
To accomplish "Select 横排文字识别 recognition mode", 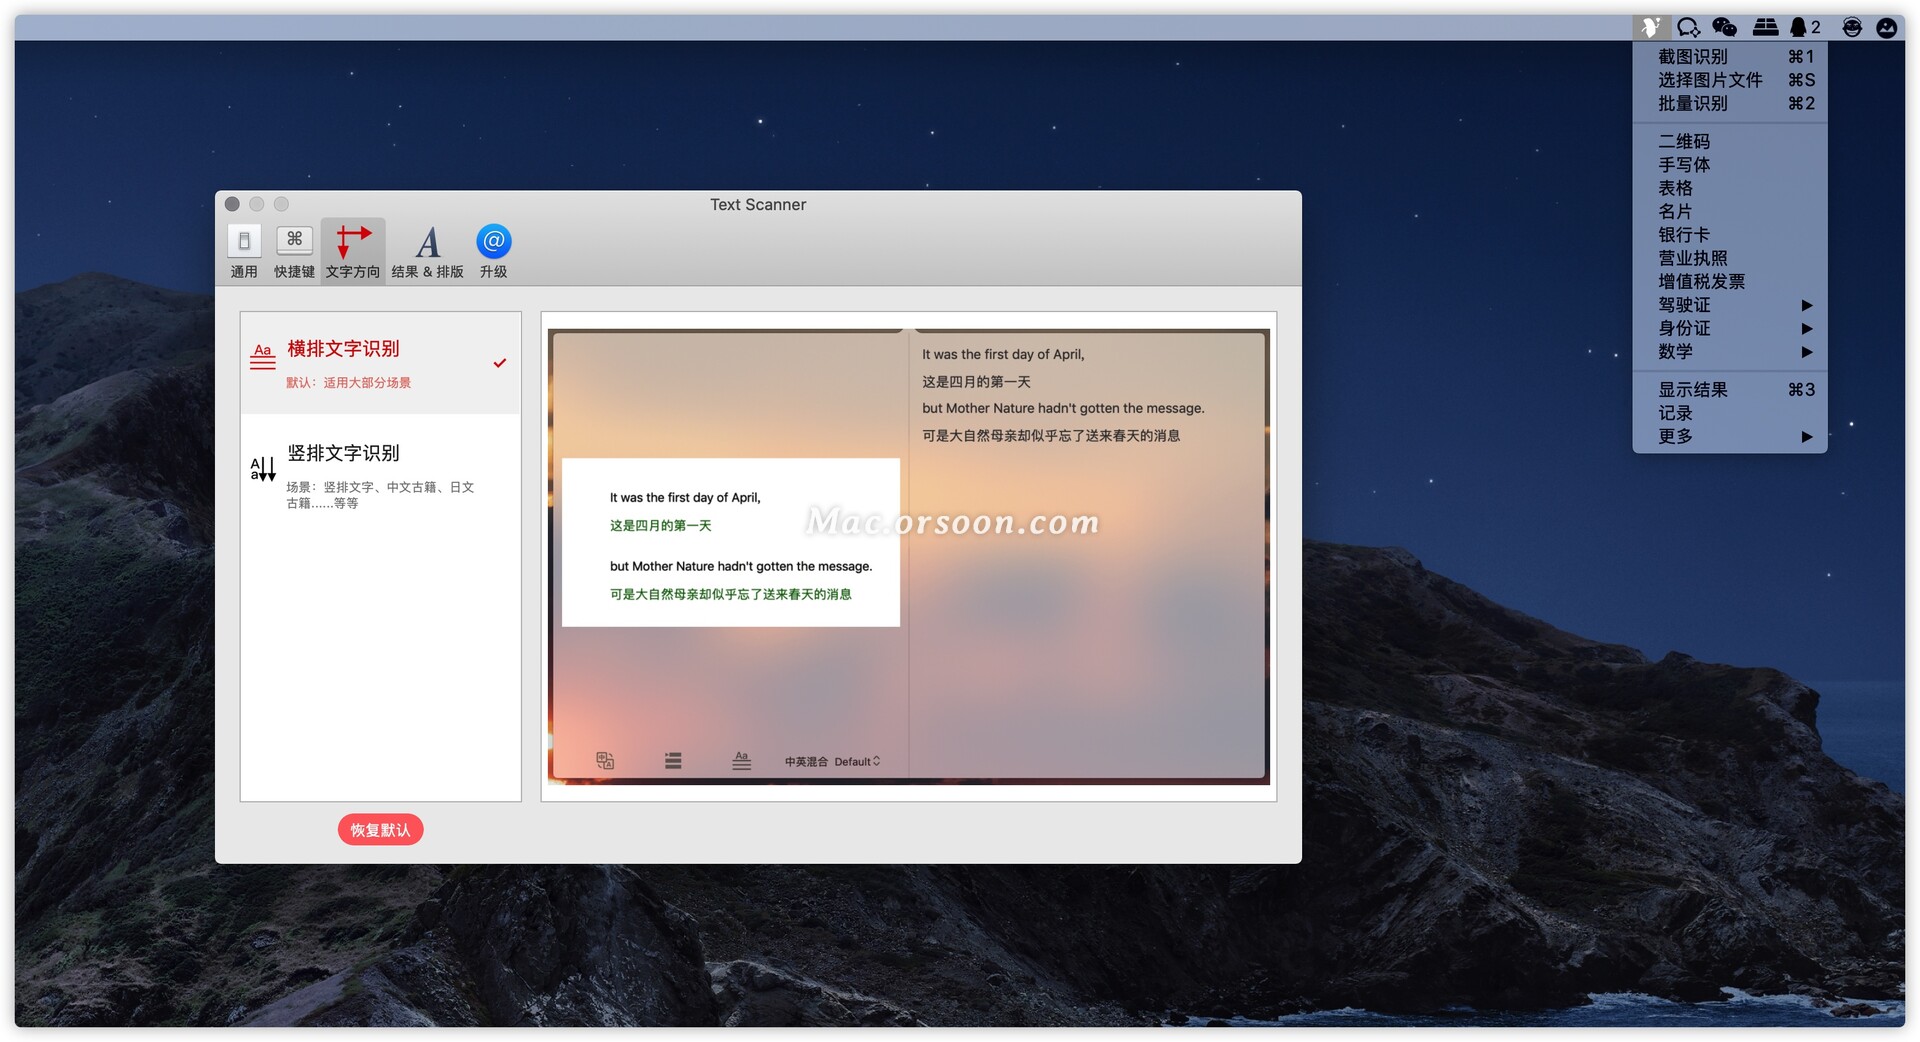I will point(380,363).
